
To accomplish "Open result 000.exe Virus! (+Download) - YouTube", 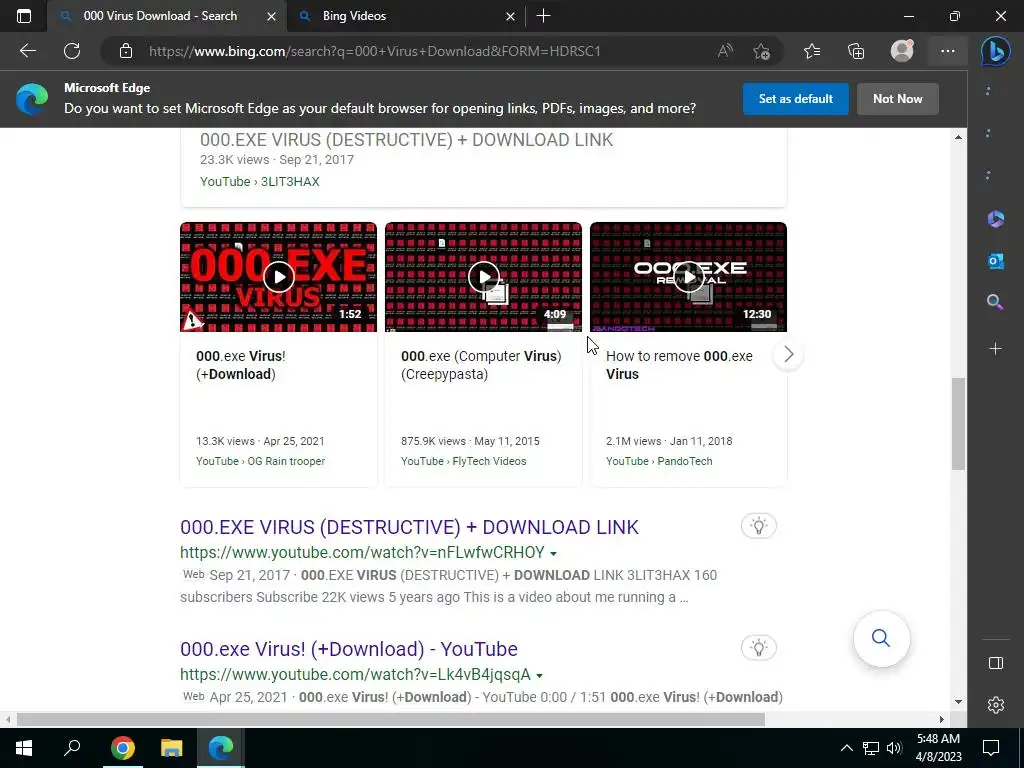I will coord(349,649).
